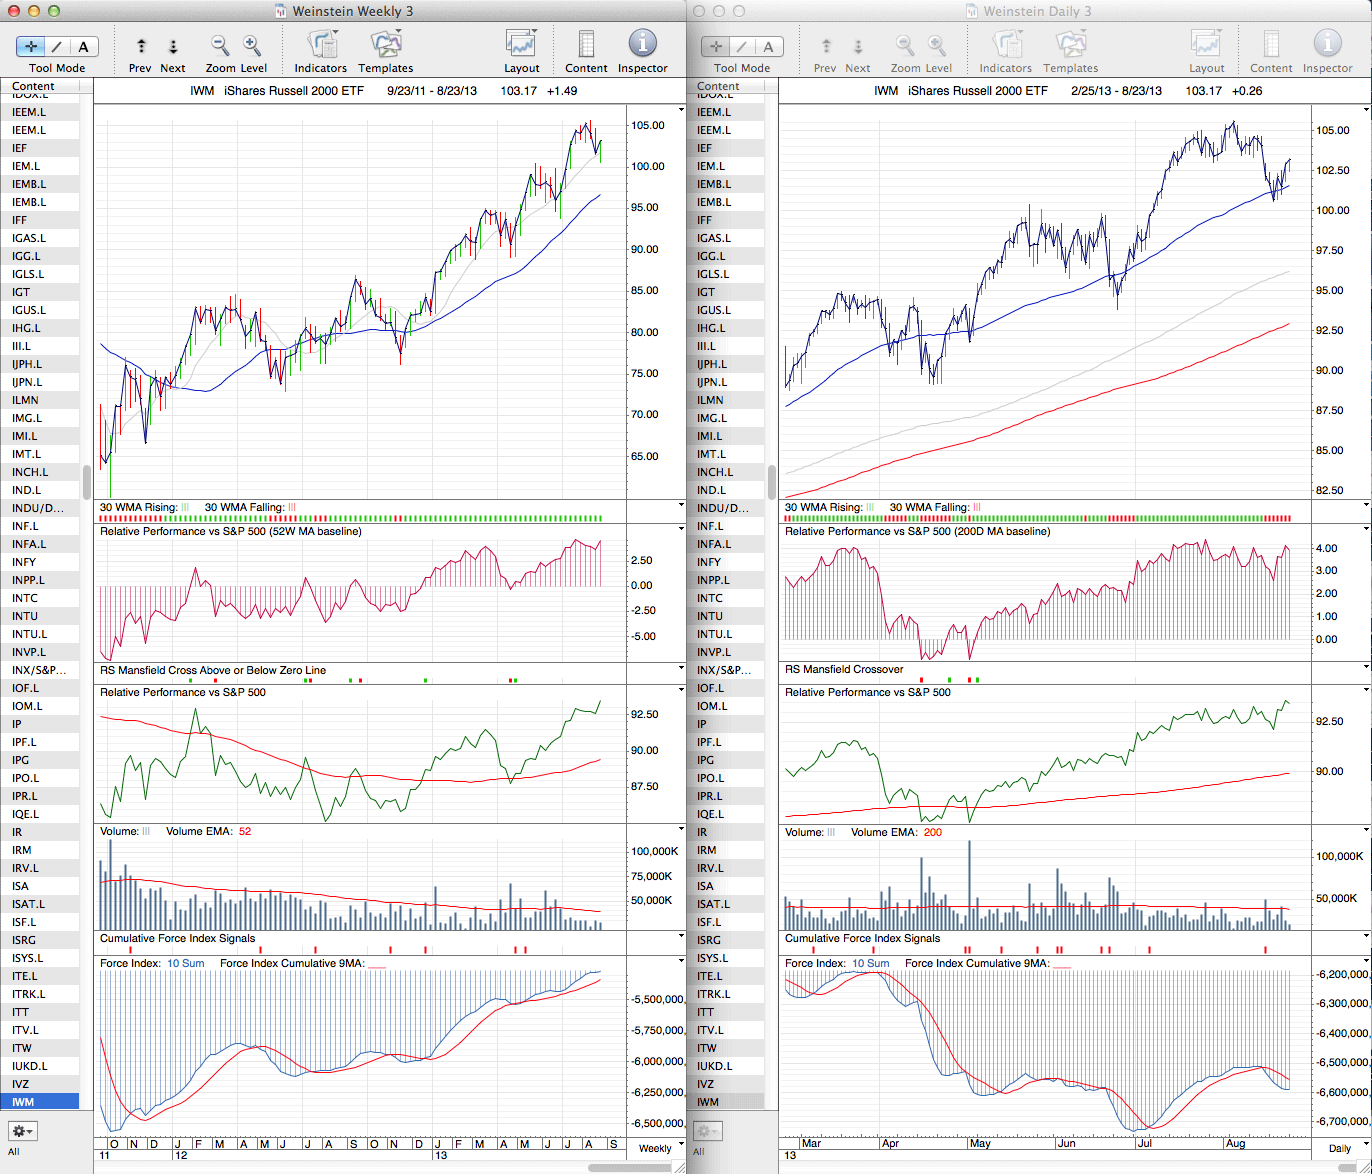The height and width of the screenshot is (1174, 1372).
Task: Select the line drawing tool mode in the Weekly window
Action: tap(58, 46)
